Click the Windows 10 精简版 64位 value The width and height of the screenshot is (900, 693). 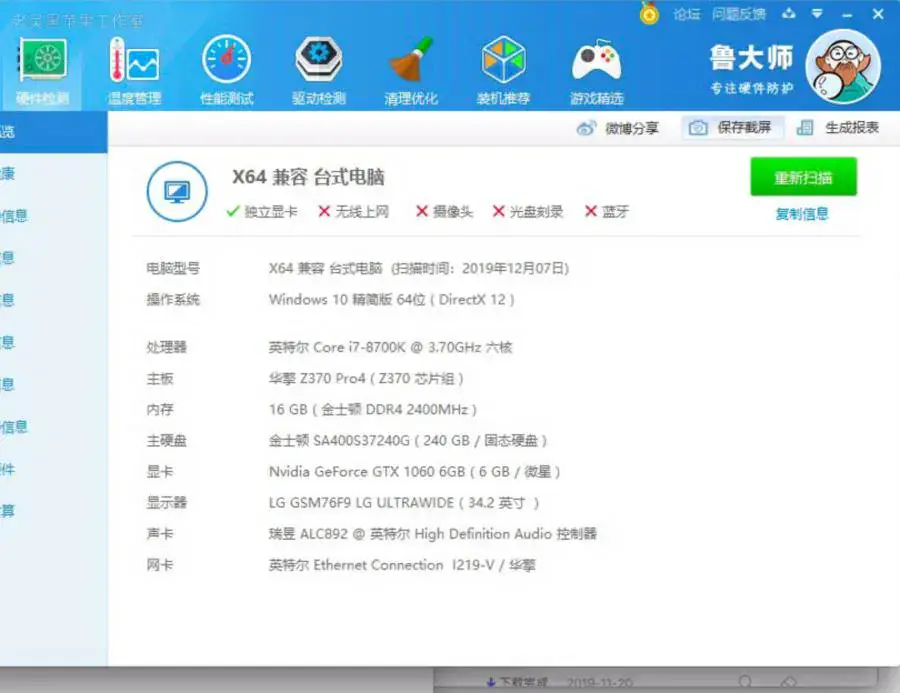391,299
